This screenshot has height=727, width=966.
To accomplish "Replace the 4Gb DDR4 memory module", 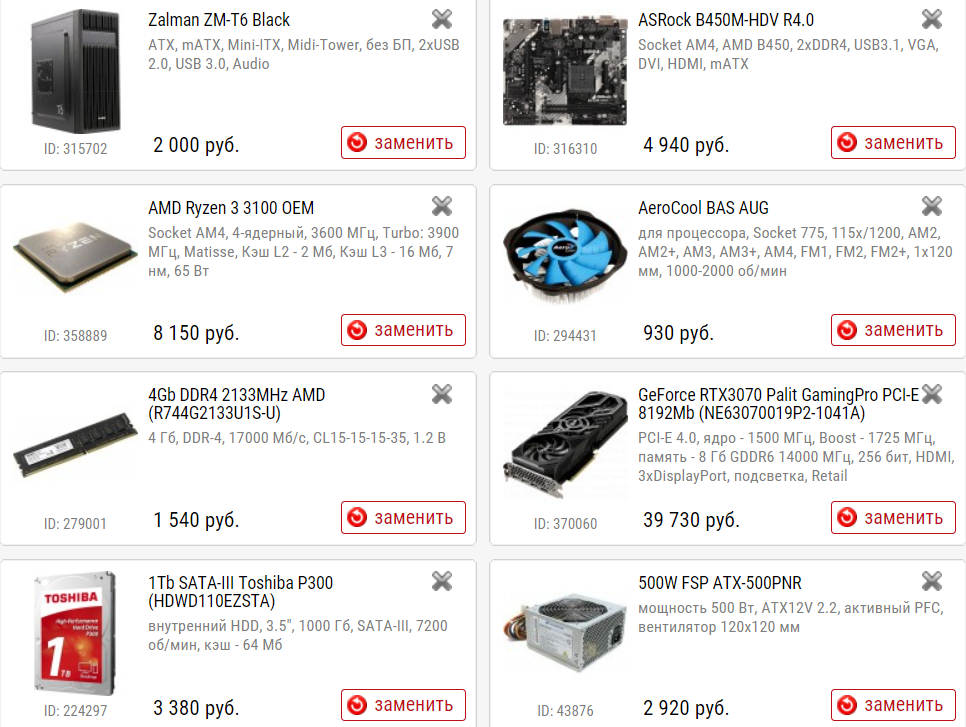I will point(404,518).
